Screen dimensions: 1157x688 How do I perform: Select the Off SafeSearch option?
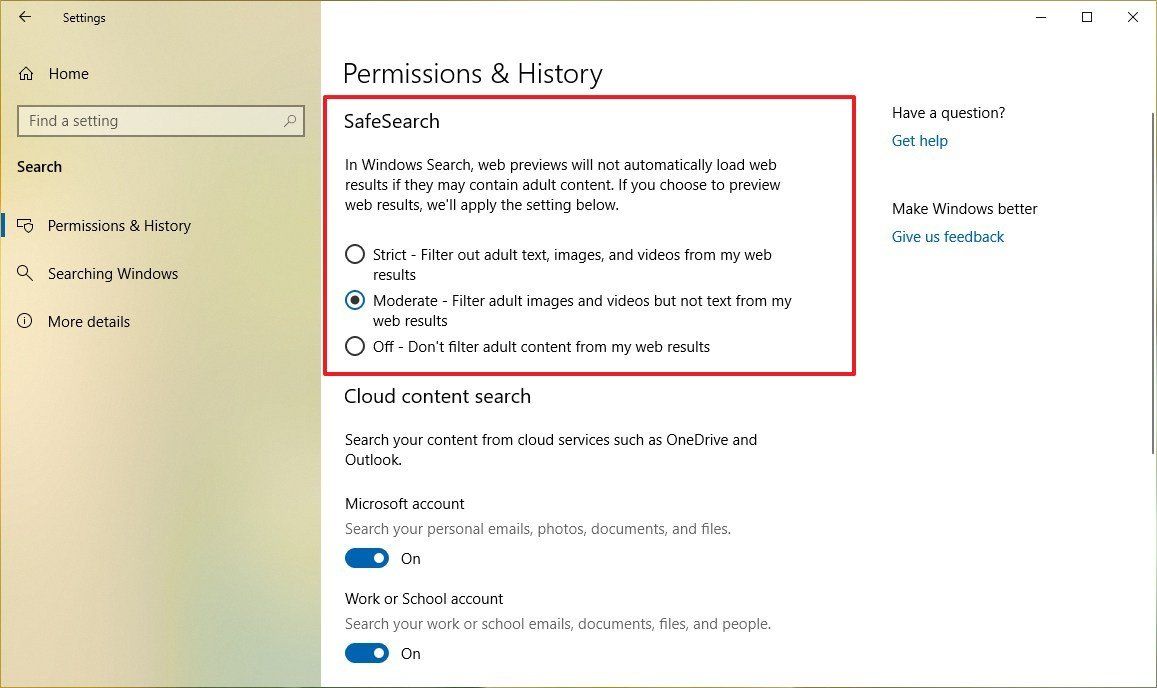click(355, 346)
